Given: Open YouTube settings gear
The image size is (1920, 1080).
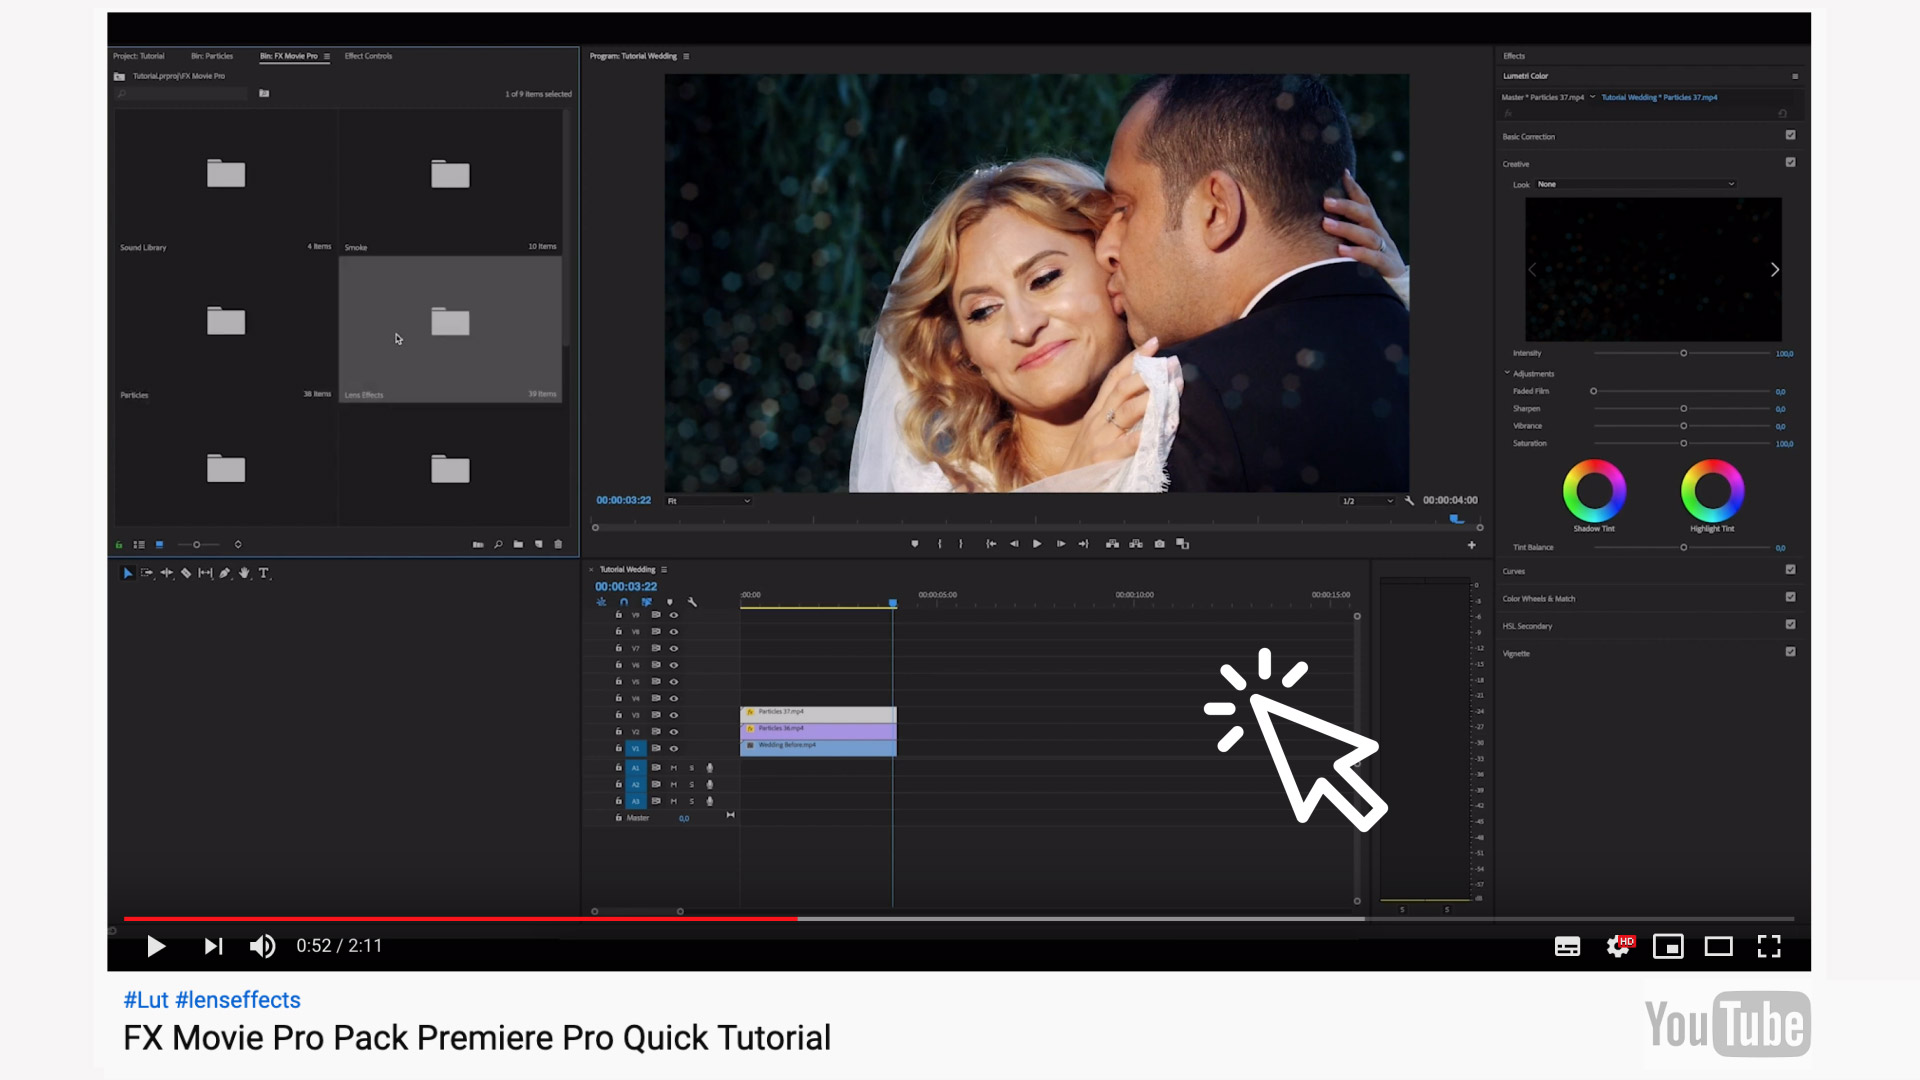Looking at the screenshot, I should [1619, 946].
